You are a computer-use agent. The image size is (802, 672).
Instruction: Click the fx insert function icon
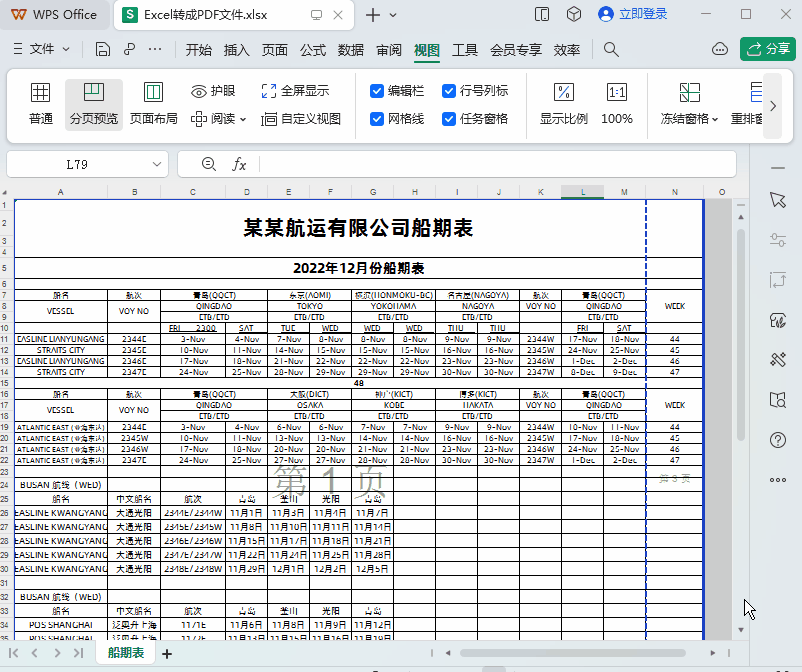coord(239,164)
